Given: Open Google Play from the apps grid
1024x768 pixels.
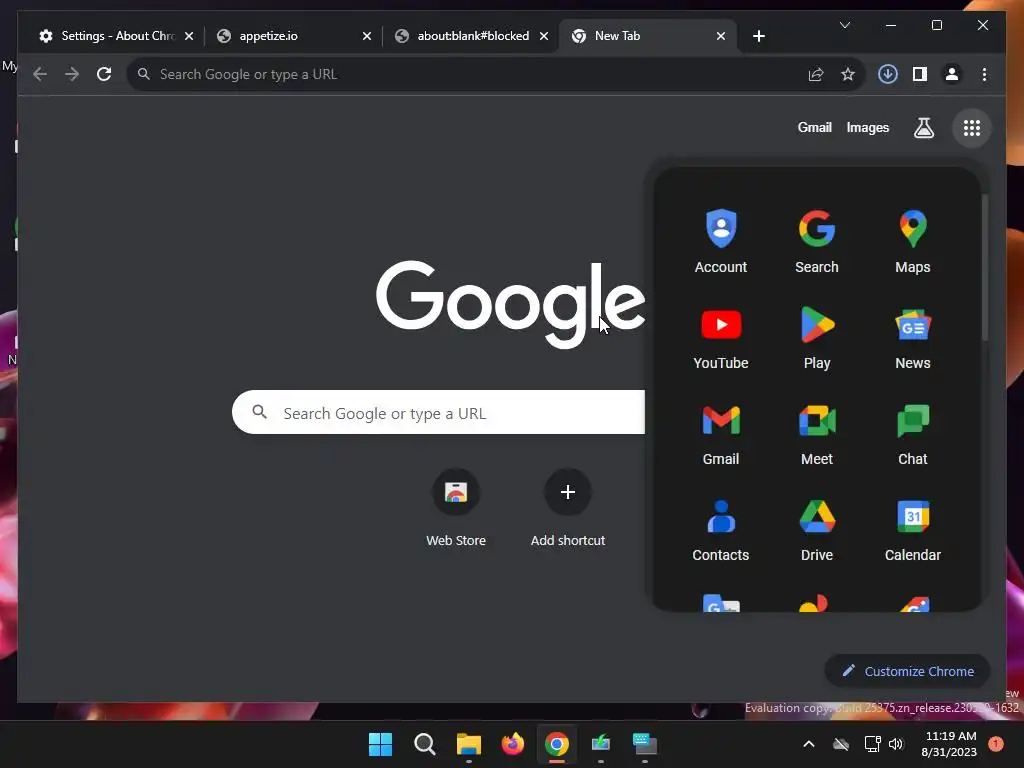Looking at the screenshot, I should (816, 337).
